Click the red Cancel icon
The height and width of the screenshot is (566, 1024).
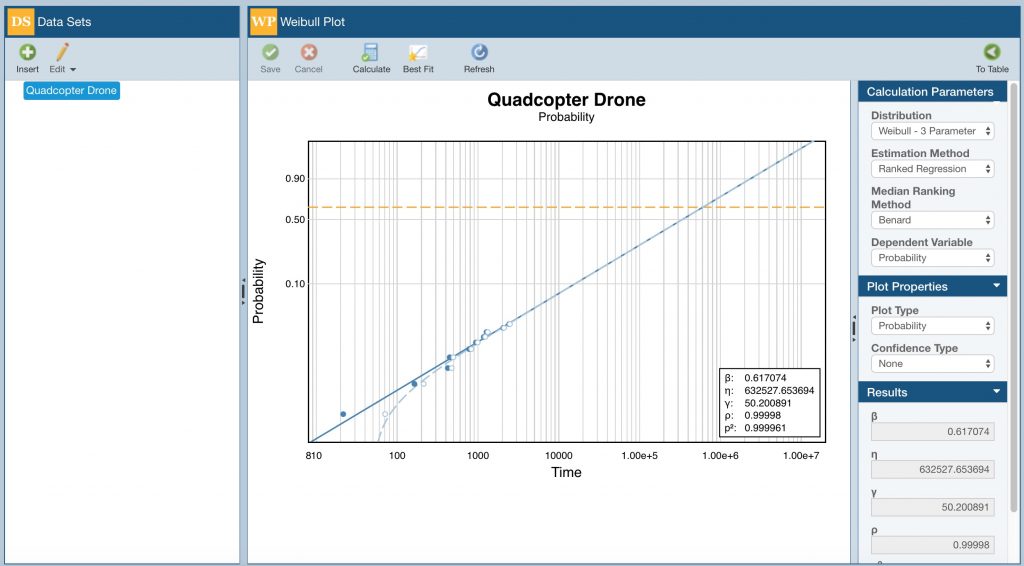tap(308, 52)
